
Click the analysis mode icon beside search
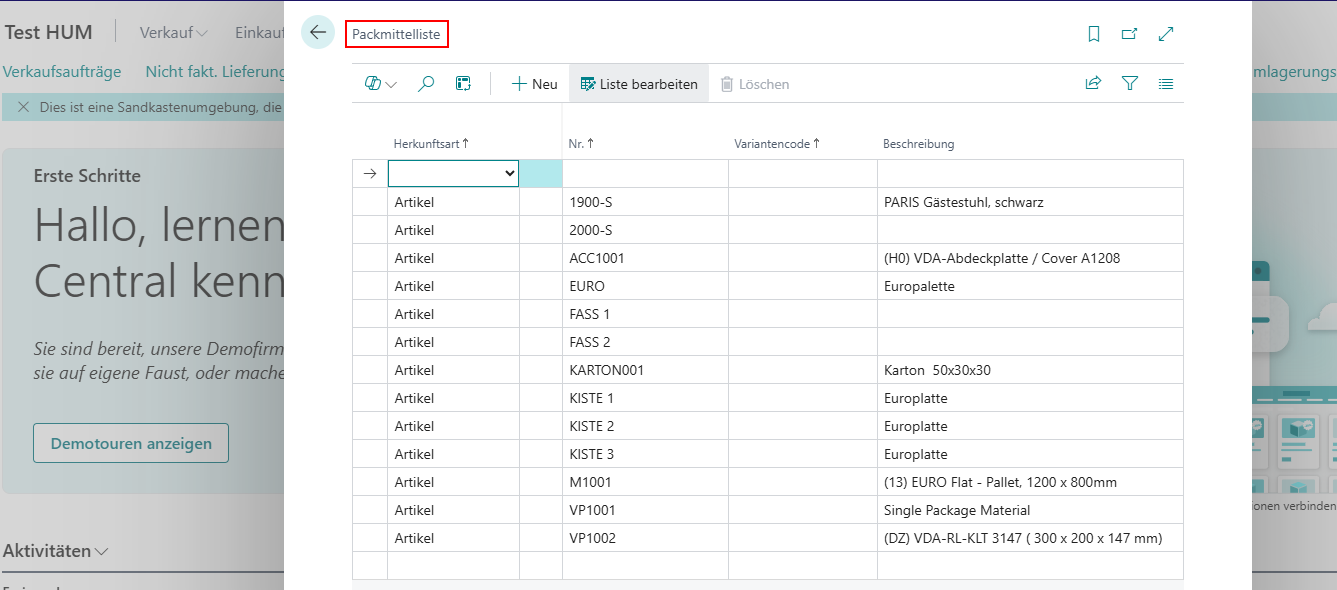point(463,84)
